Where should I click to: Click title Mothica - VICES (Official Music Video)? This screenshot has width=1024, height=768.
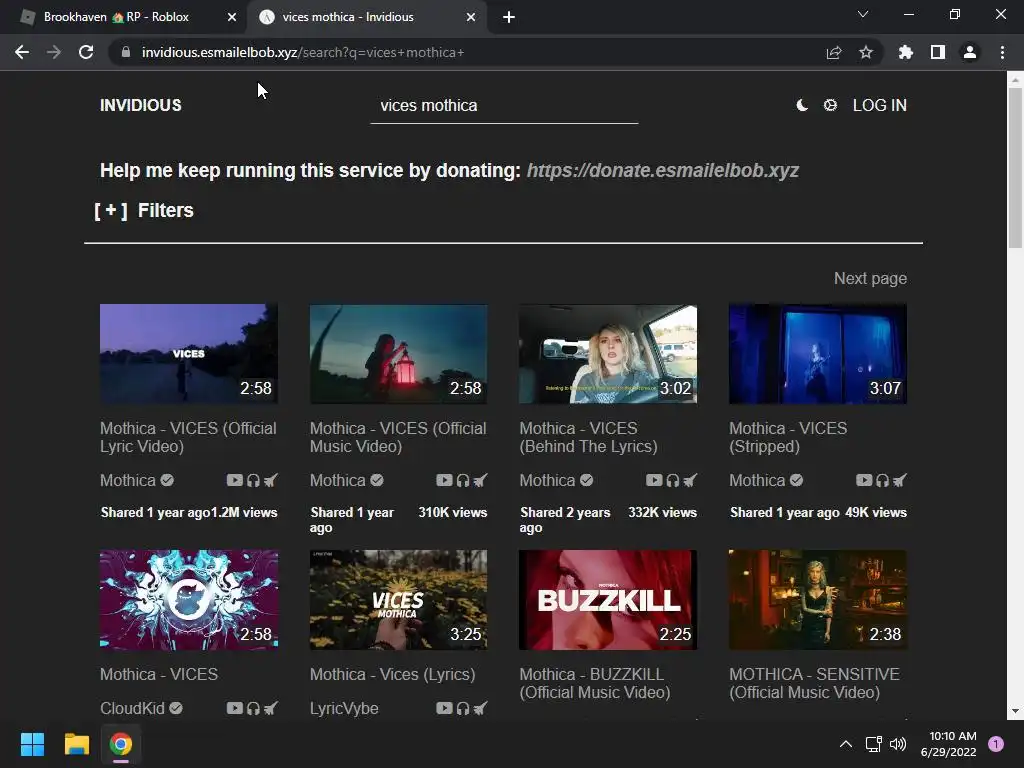point(398,437)
